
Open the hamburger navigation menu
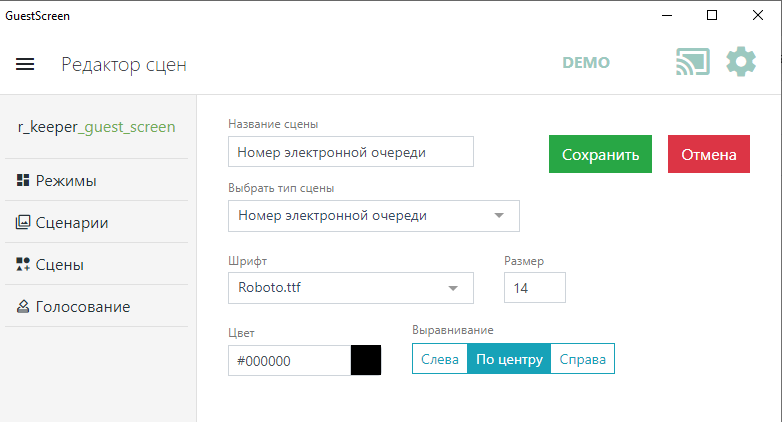(x=25, y=64)
